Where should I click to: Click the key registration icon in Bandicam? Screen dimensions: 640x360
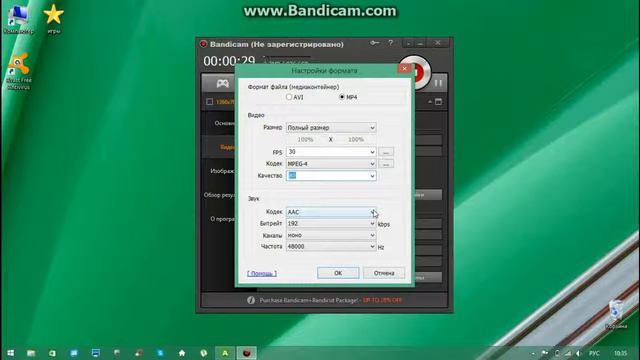tap(375, 43)
